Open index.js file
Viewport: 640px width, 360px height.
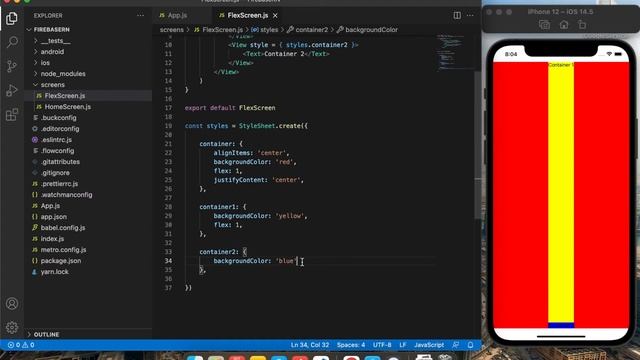pos(52,239)
